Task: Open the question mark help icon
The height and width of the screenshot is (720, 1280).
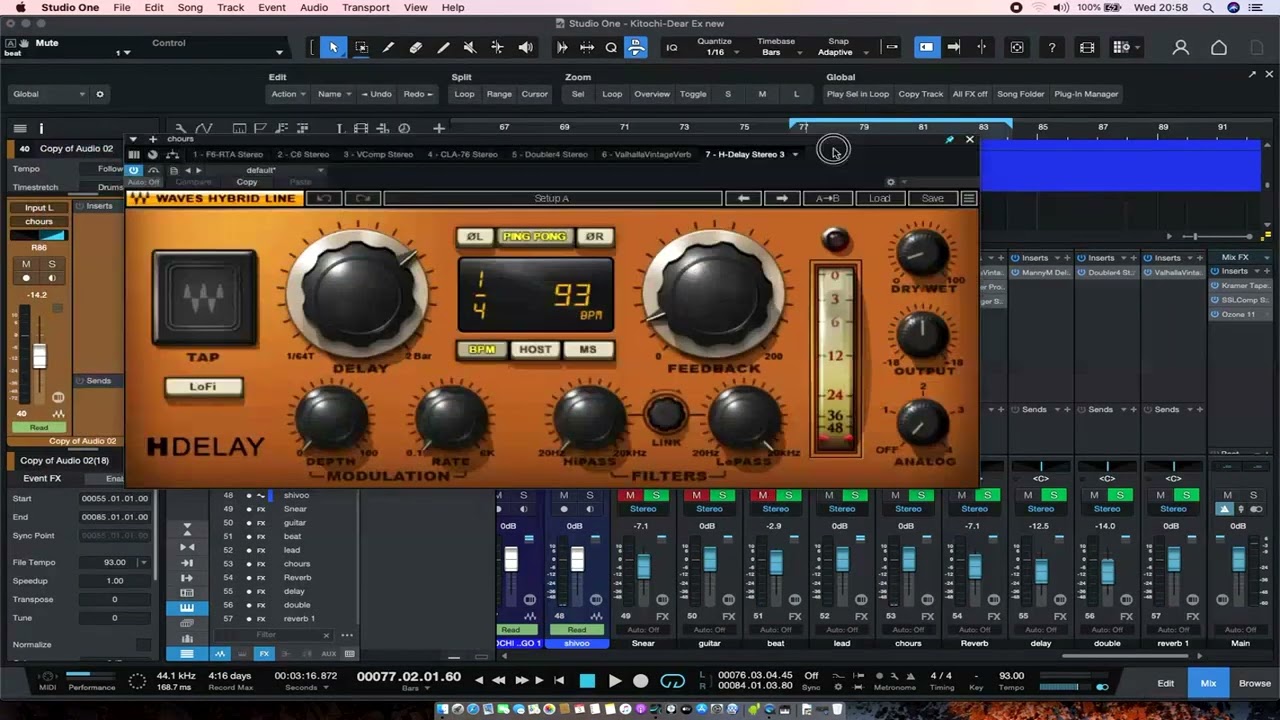Action: 1052,47
